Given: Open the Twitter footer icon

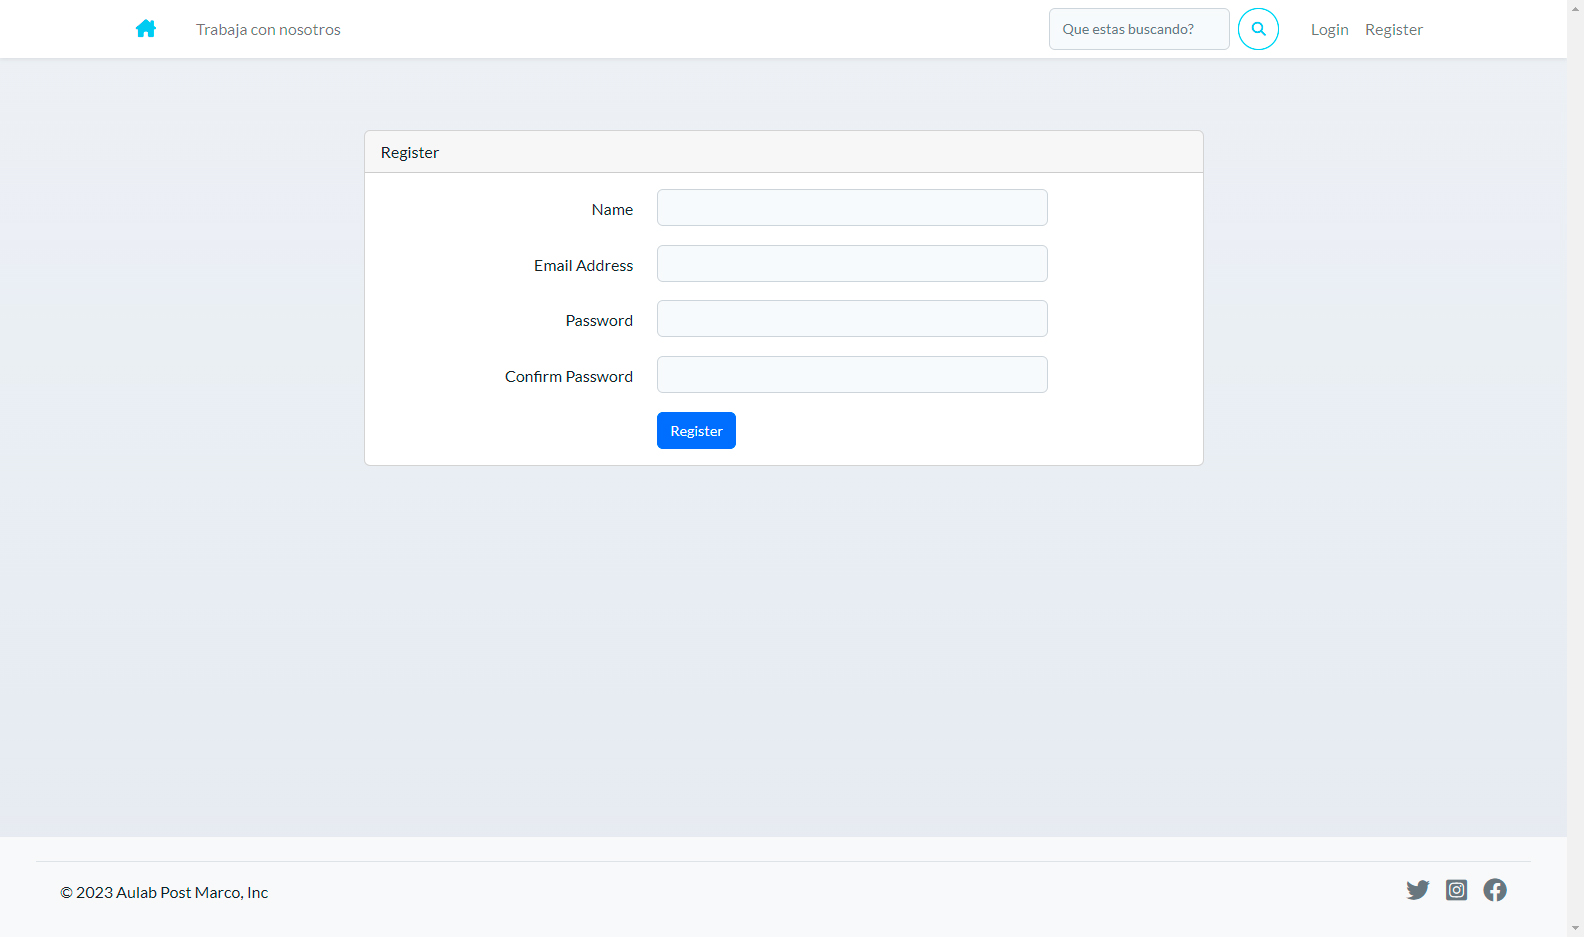Looking at the screenshot, I should click(1417, 890).
